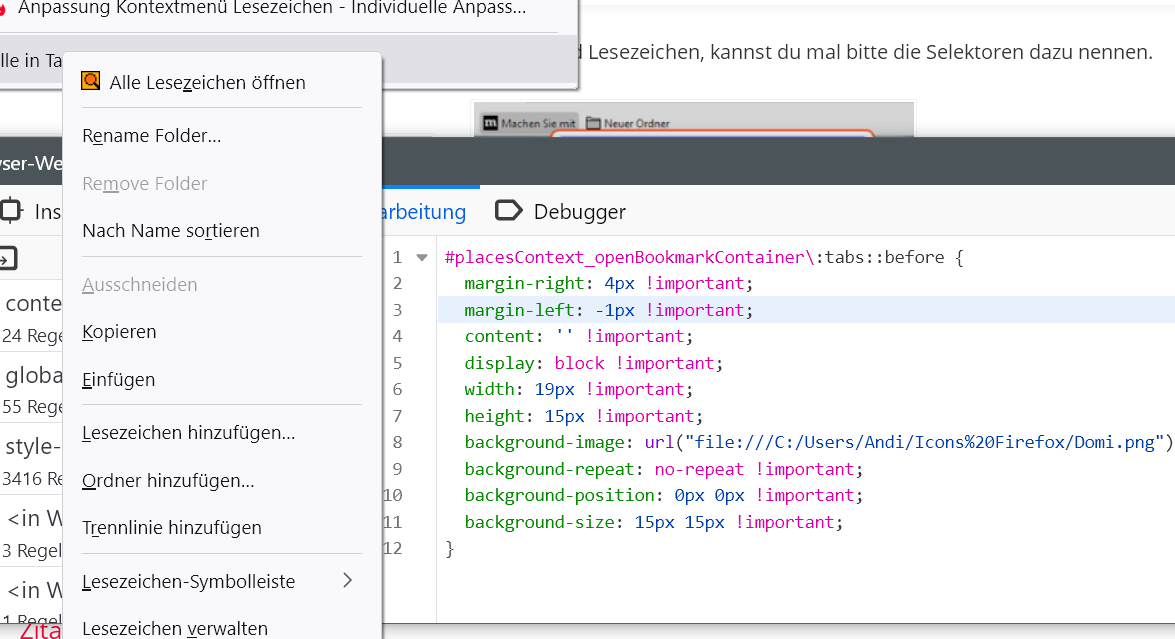Viewport: 1175px width, 639px height.
Task: Click the black 'm' Machen Sie mit icon
Action: click(490, 123)
